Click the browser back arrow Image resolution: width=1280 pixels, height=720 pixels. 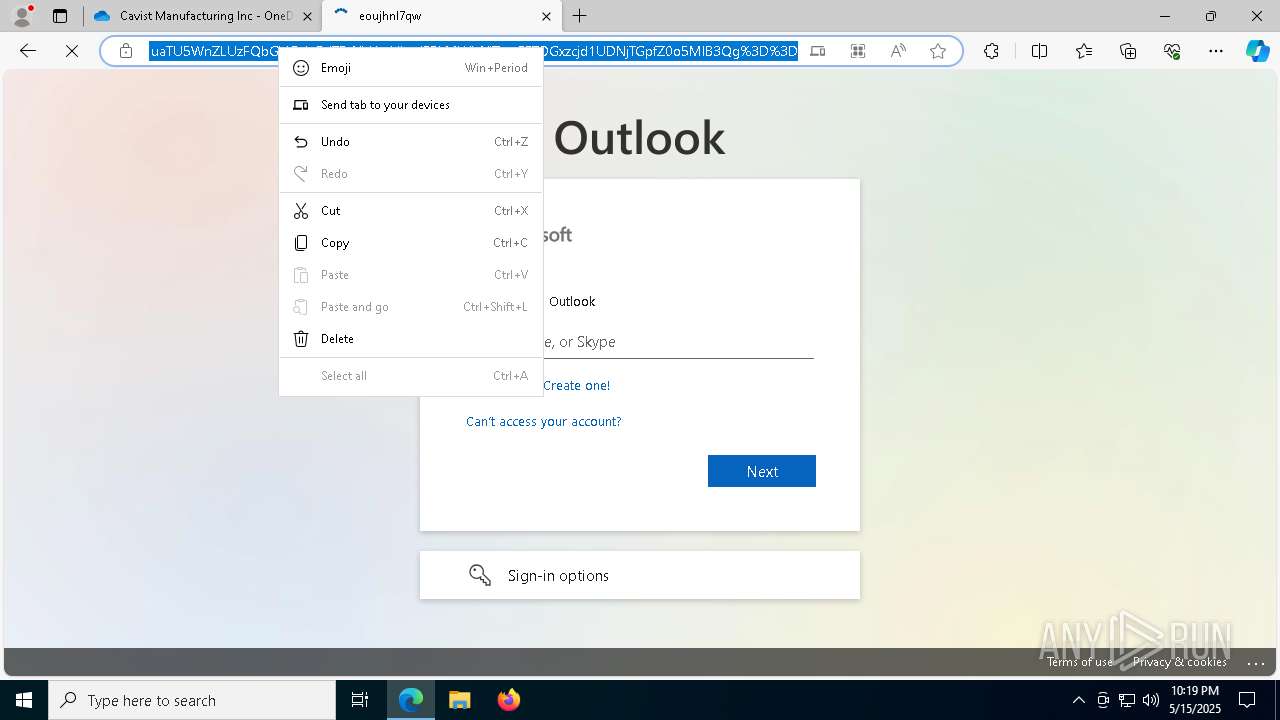tap(28, 51)
